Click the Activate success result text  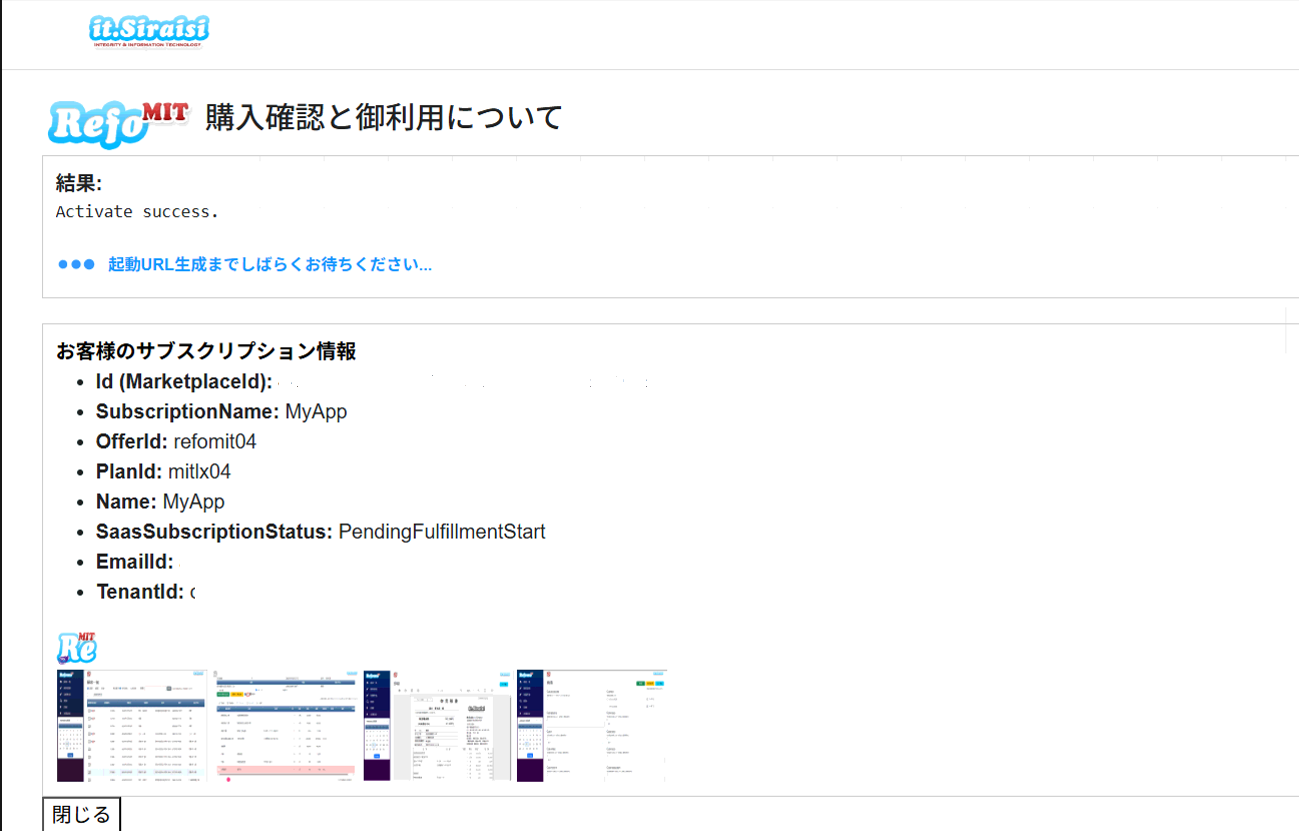(x=137, y=212)
